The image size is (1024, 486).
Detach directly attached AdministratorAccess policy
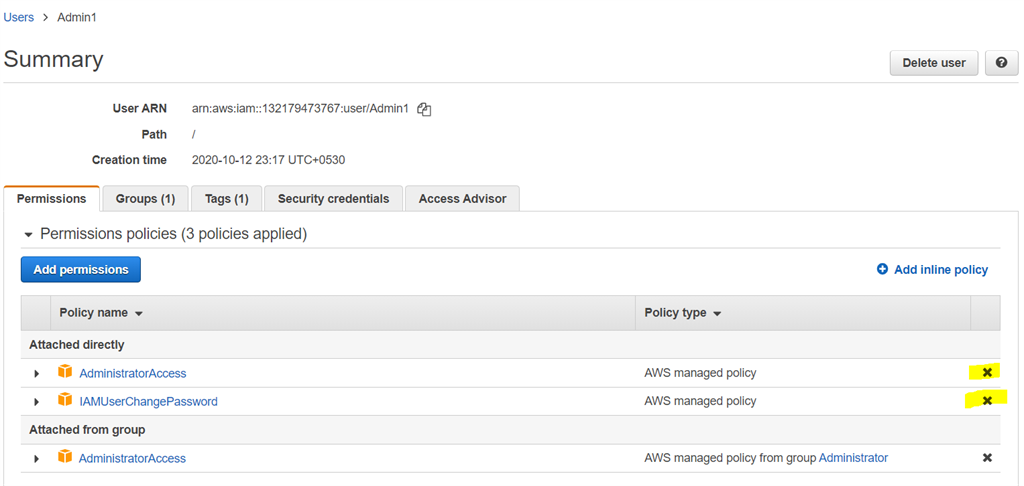(987, 372)
